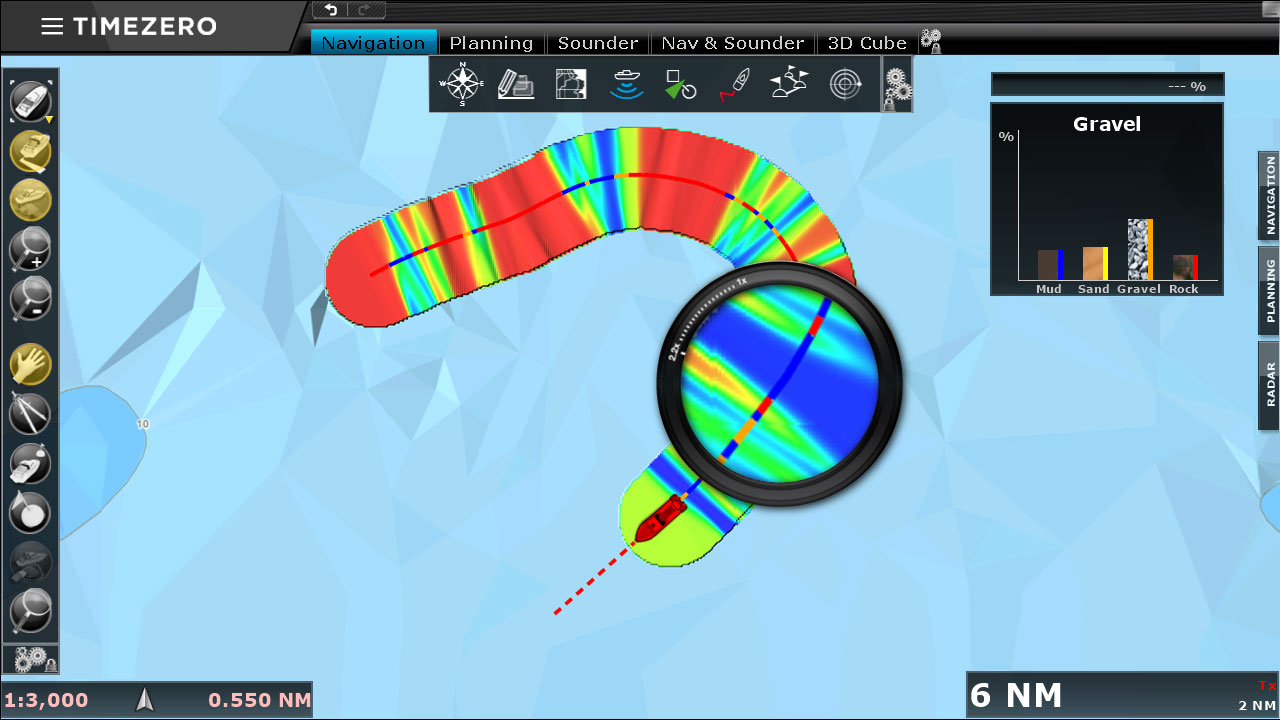
Task: Toggle the vessel track icon
Action: (x=735, y=84)
